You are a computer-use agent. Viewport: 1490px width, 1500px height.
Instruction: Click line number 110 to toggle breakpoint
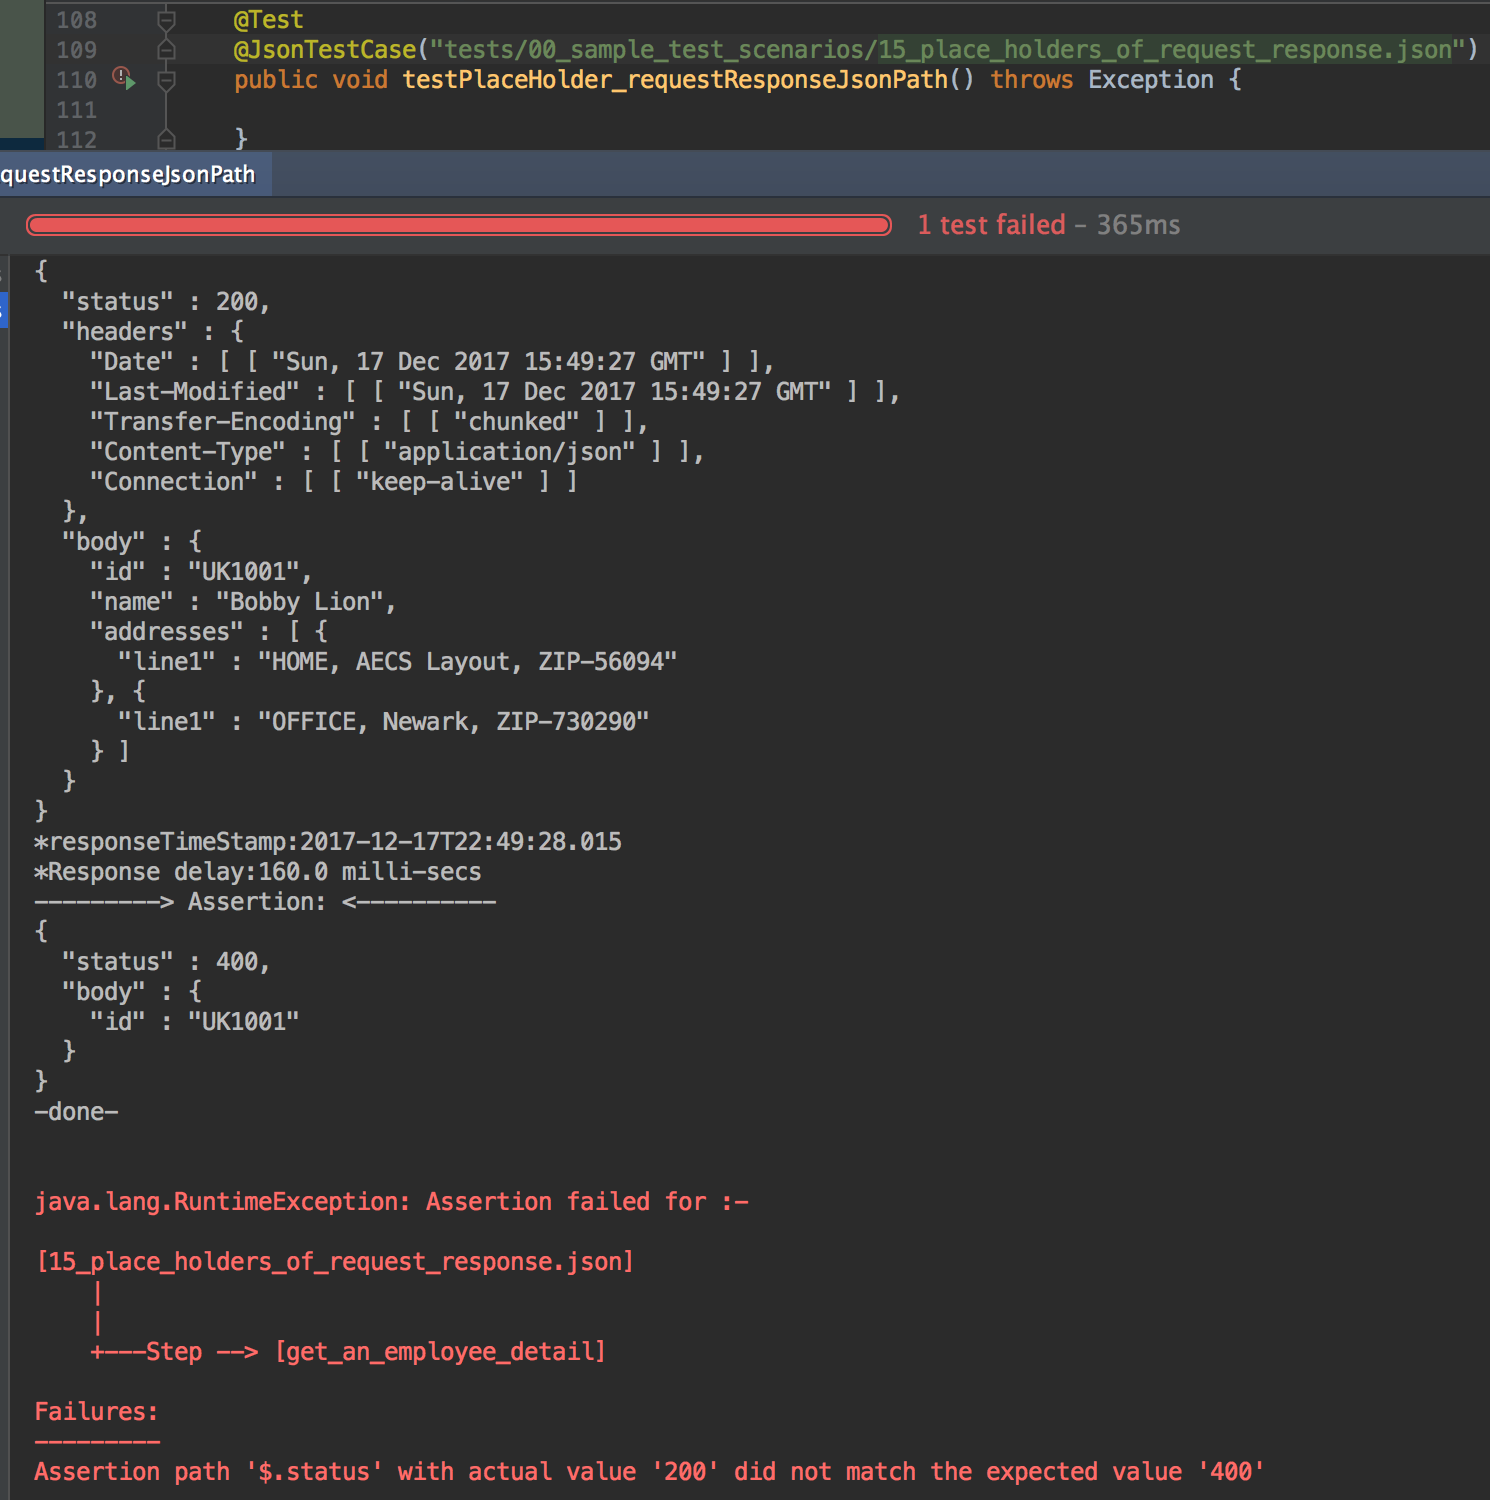[x=75, y=80]
